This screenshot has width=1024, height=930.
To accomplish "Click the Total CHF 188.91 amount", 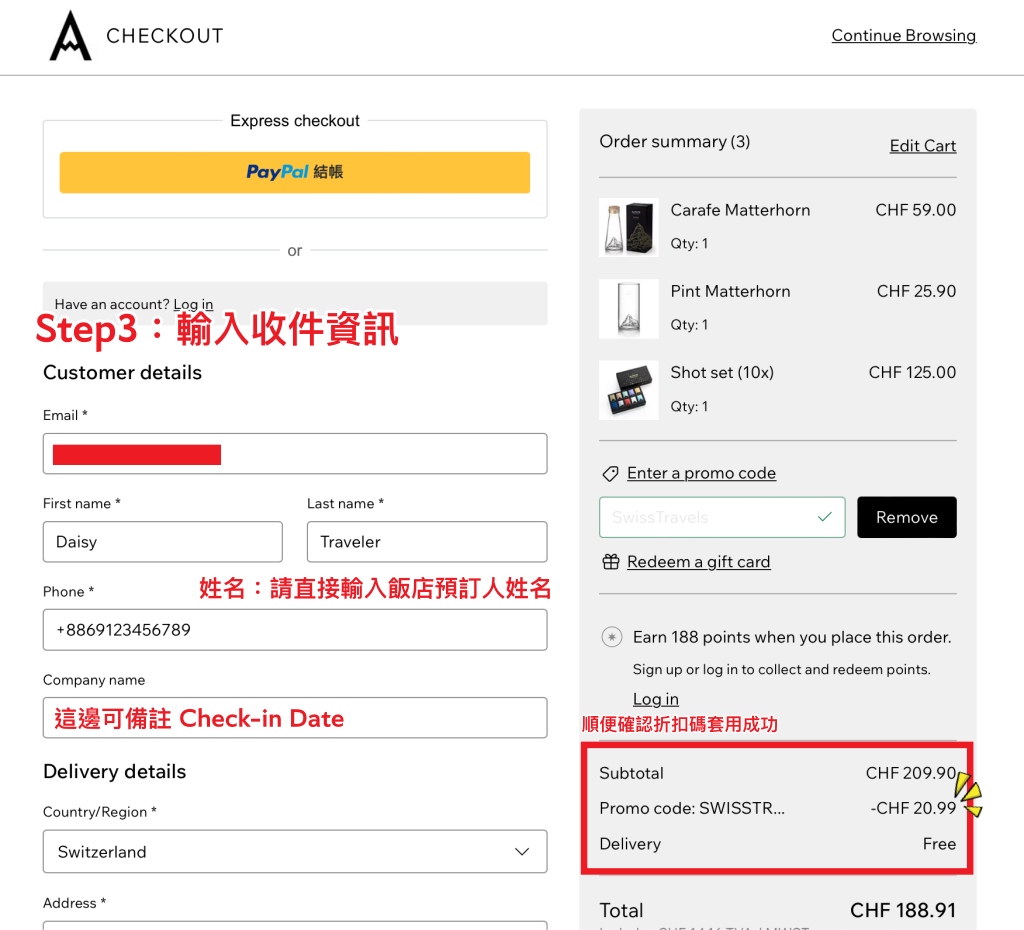I will [903, 910].
